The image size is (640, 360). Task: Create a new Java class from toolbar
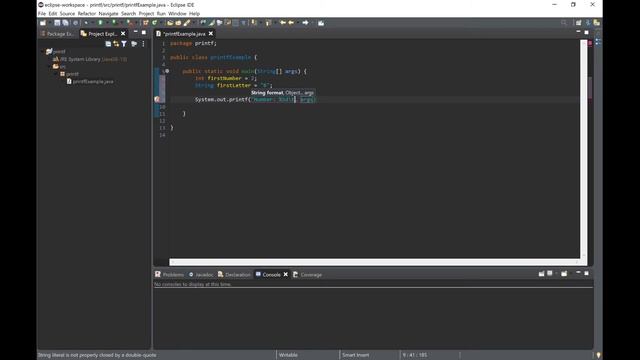pyautogui.click(x=155, y=23)
